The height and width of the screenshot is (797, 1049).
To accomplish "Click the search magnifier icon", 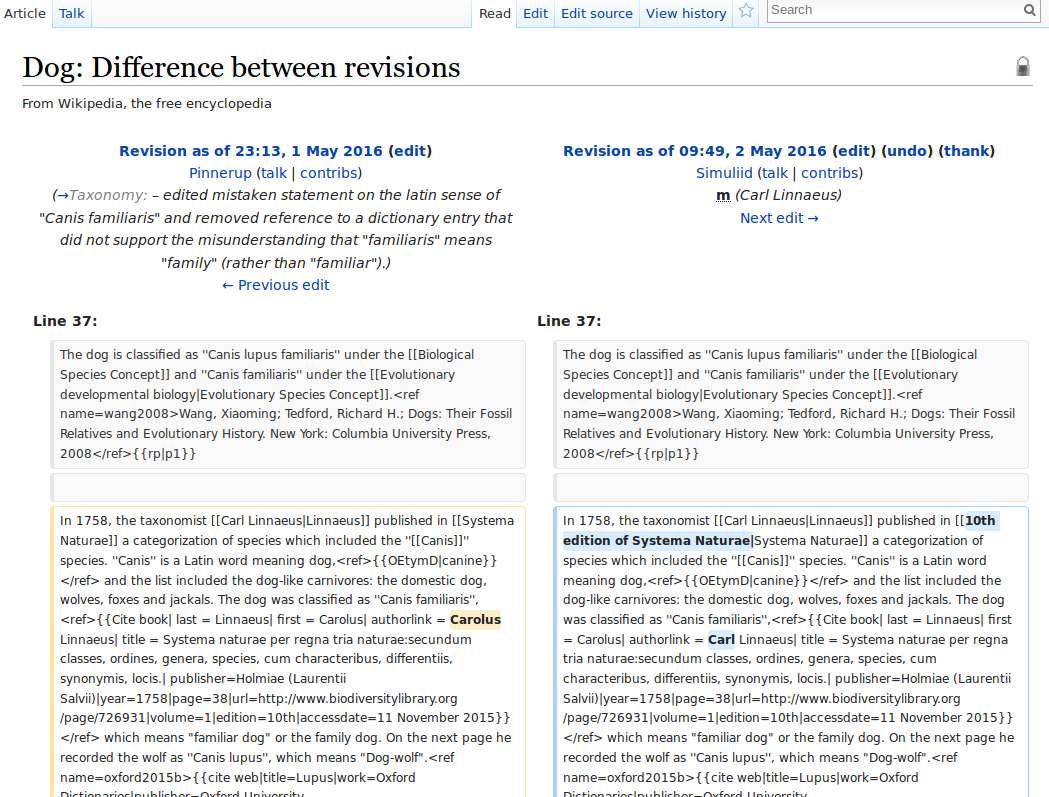I will pos(1030,10).
